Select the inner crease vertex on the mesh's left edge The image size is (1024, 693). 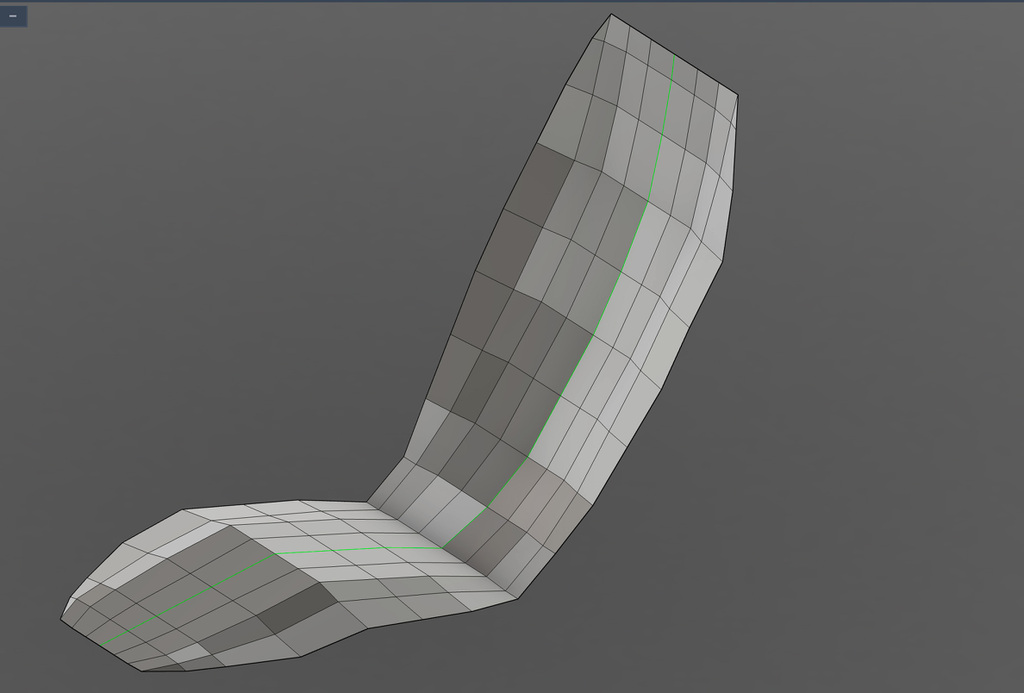point(368,500)
